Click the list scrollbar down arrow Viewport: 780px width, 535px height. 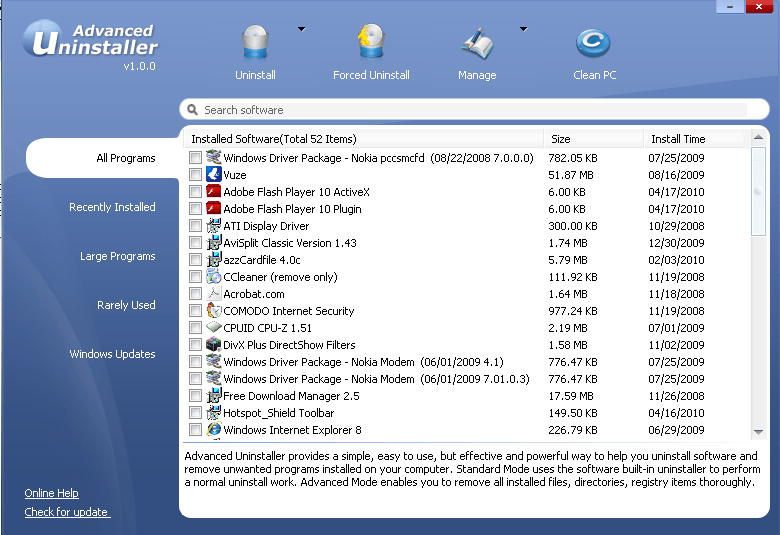pyautogui.click(x=758, y=432)
